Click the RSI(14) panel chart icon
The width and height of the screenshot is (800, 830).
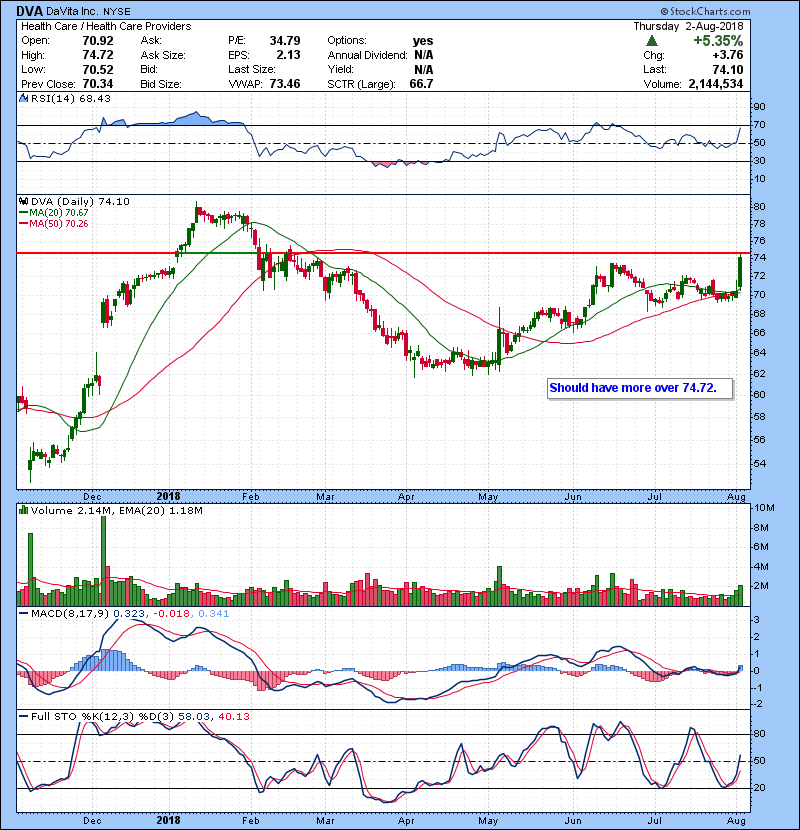click(x=23, y=98)
